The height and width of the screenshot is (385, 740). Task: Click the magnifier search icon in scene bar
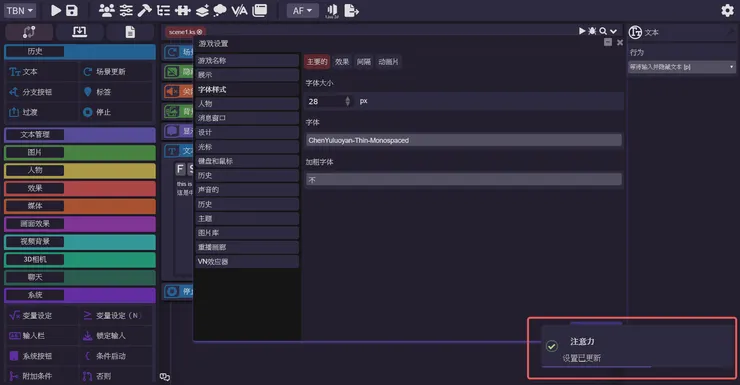point(603,31)
